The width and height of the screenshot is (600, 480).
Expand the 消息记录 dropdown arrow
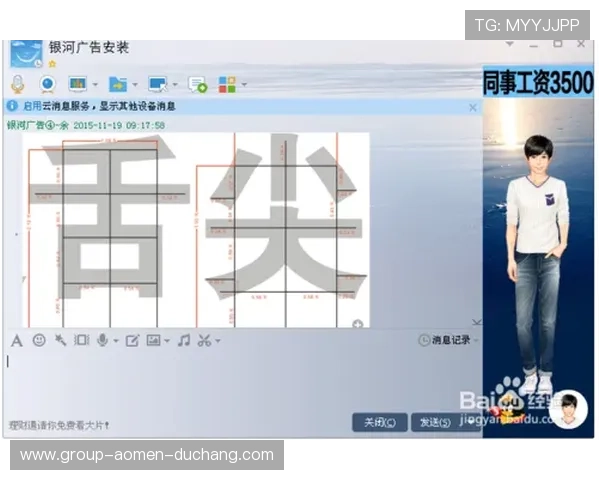[x=476, y=340]
